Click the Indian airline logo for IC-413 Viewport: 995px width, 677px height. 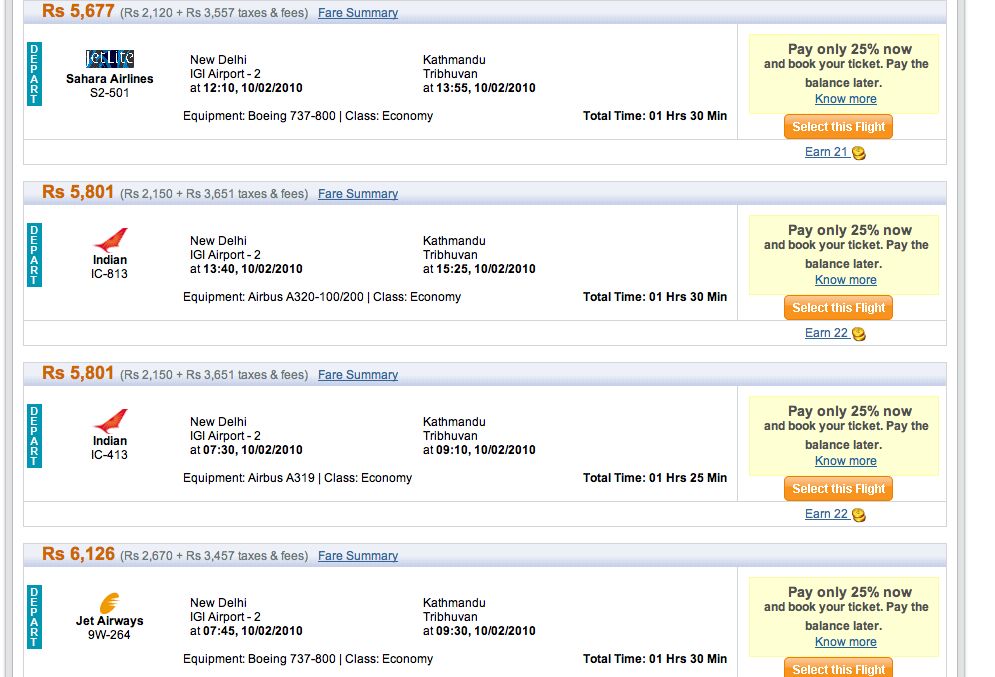tap(110, 421)
